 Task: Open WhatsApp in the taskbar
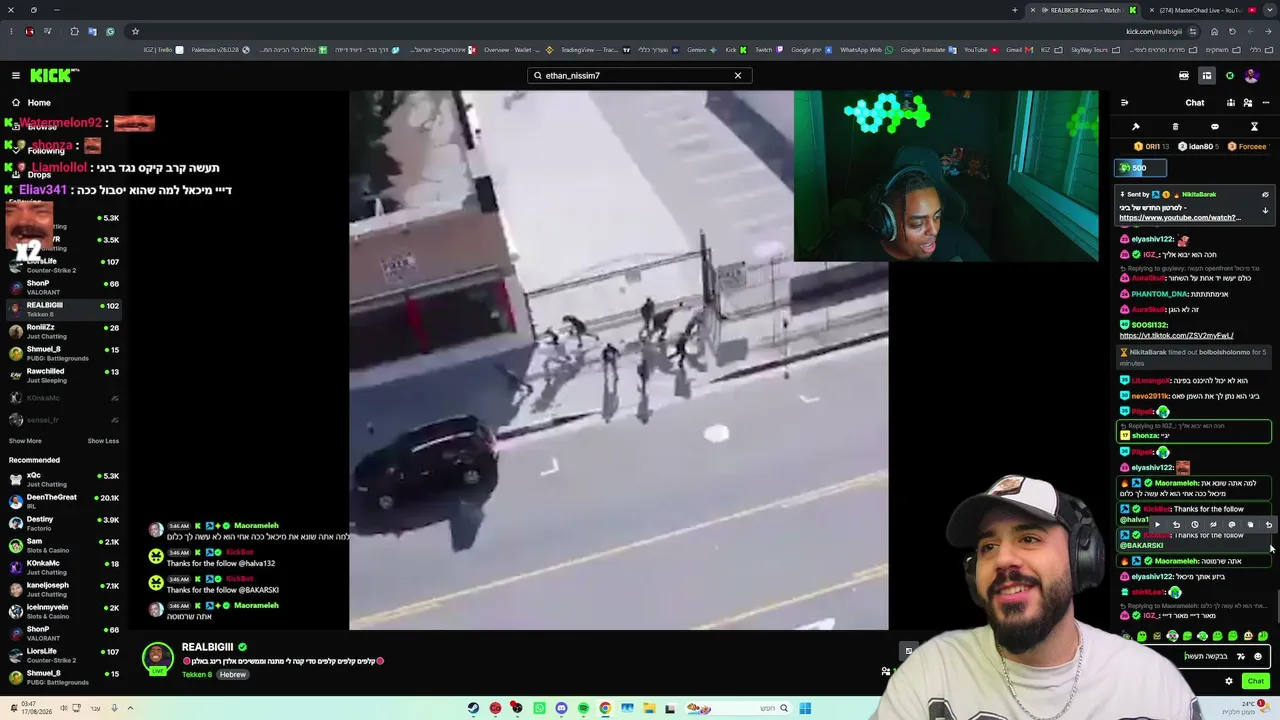click(x=539, y=708)
